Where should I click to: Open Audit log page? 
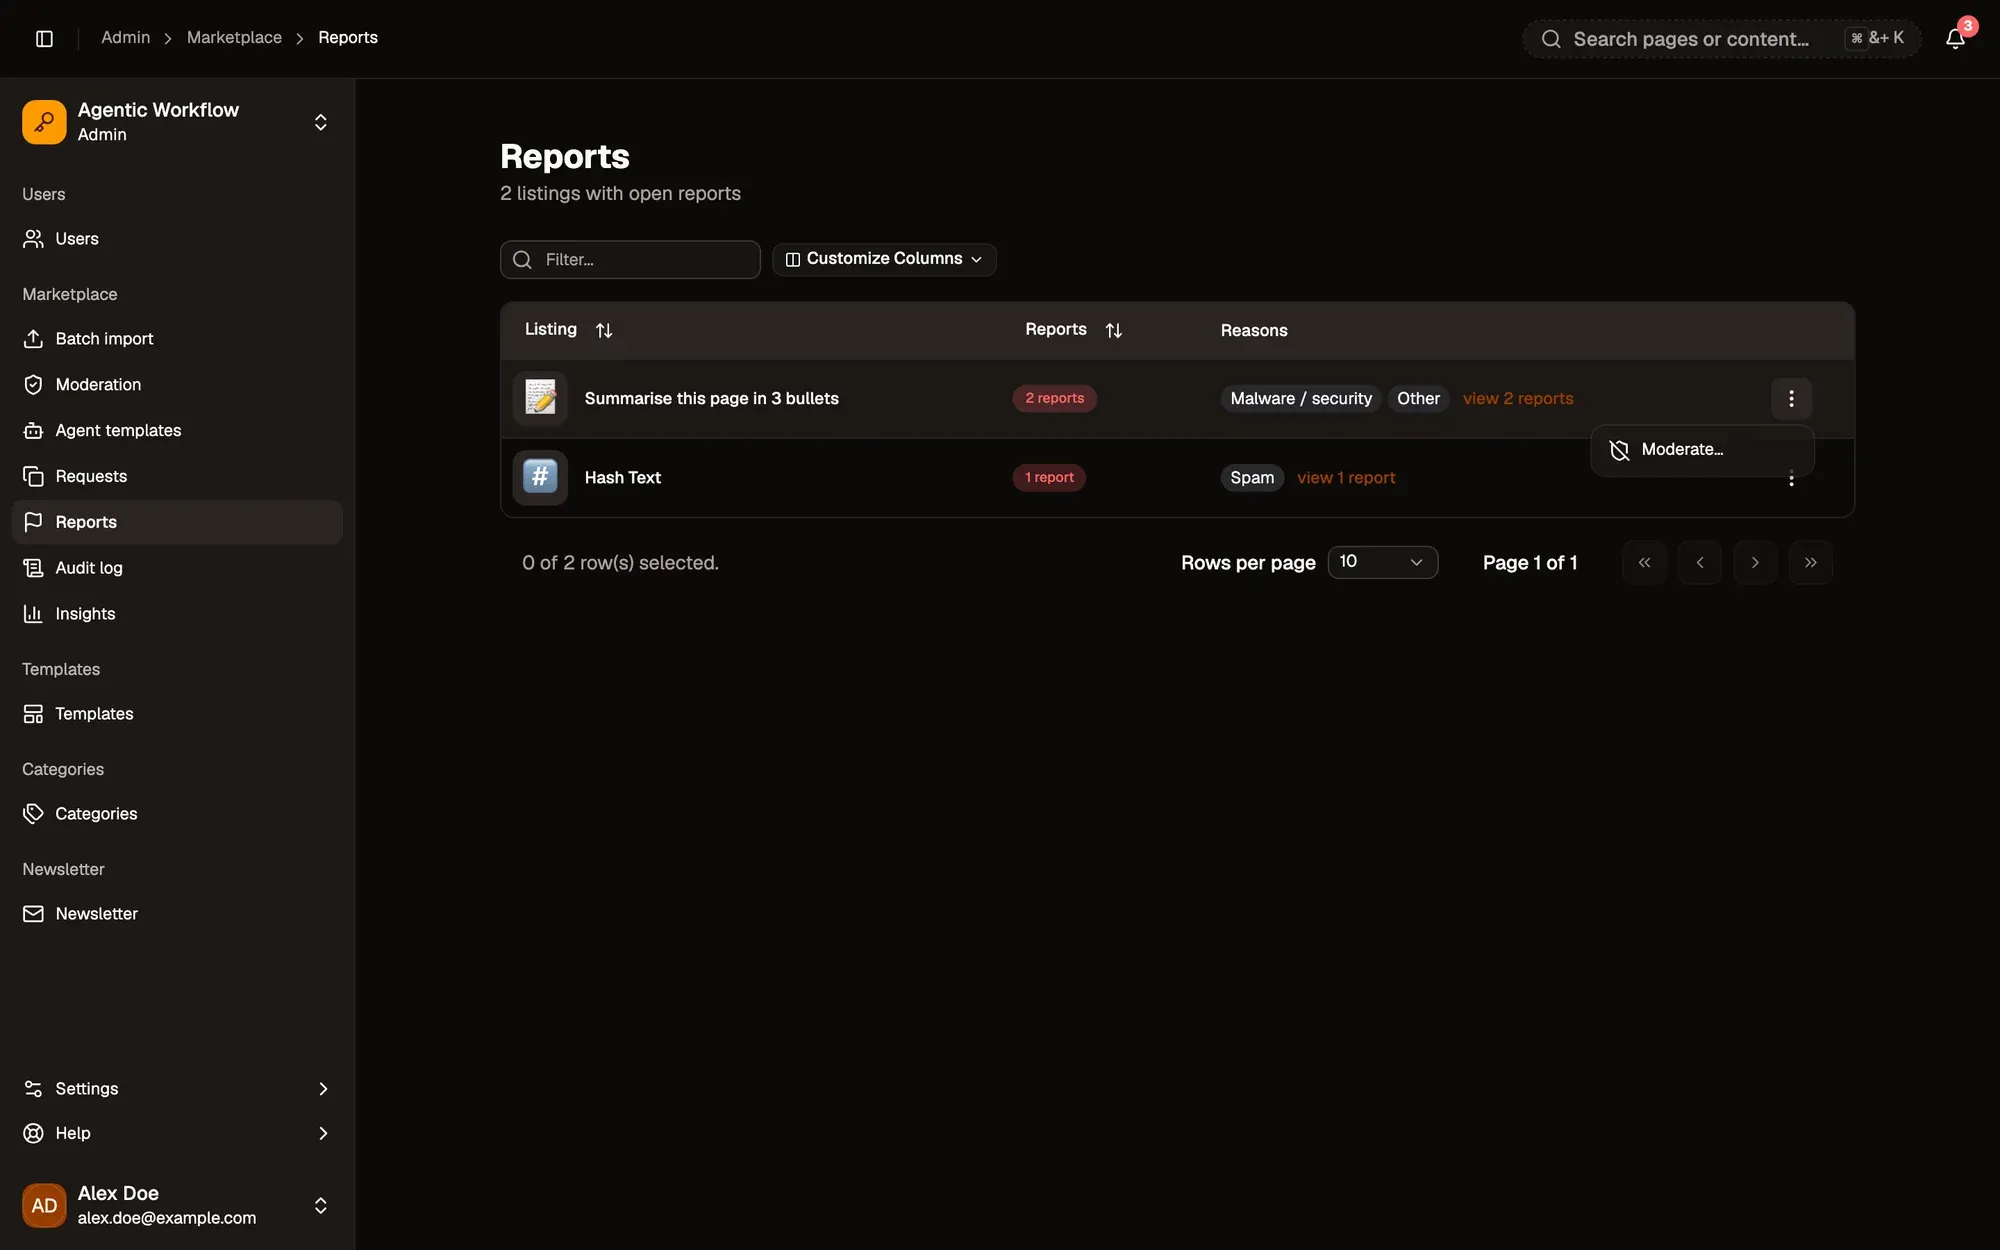[177, 568]
